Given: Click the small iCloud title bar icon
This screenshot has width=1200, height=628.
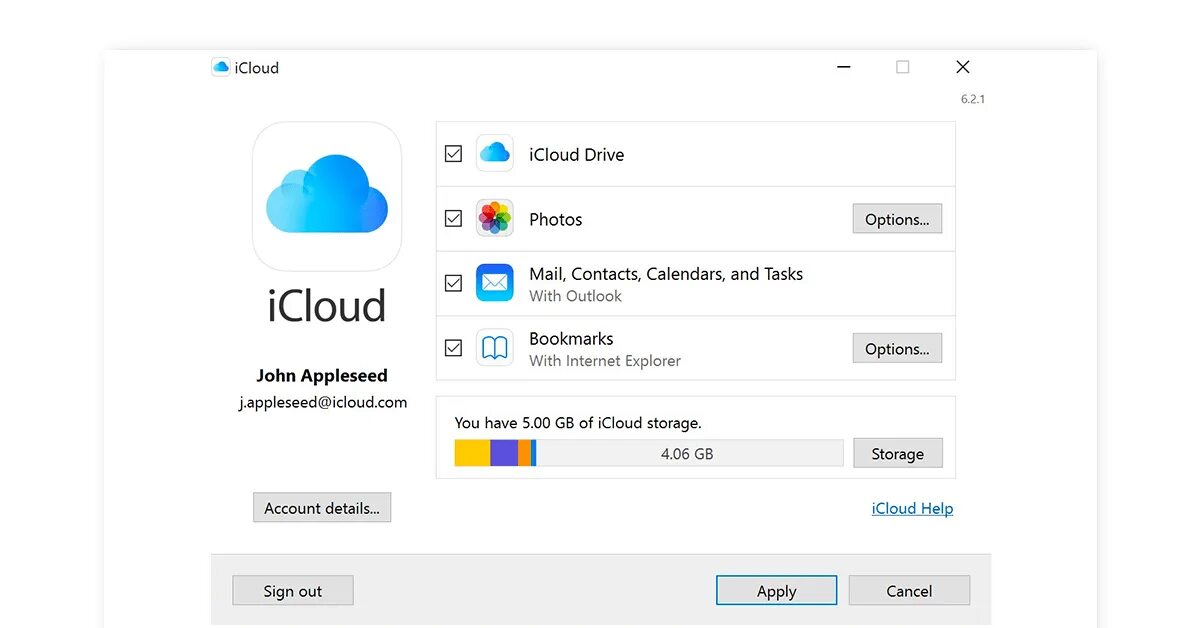Looking at the screenshot, I should 221,67.
